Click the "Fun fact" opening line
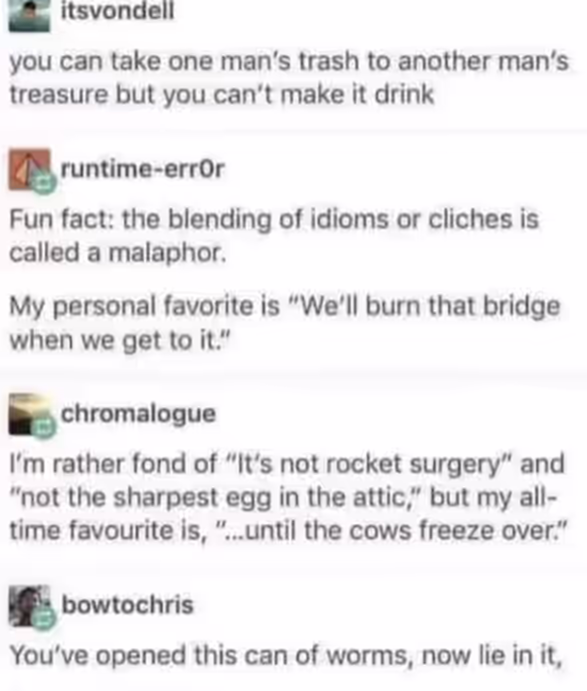The width and height of the screenshot is (587, 691). click(x=274, y=219)
